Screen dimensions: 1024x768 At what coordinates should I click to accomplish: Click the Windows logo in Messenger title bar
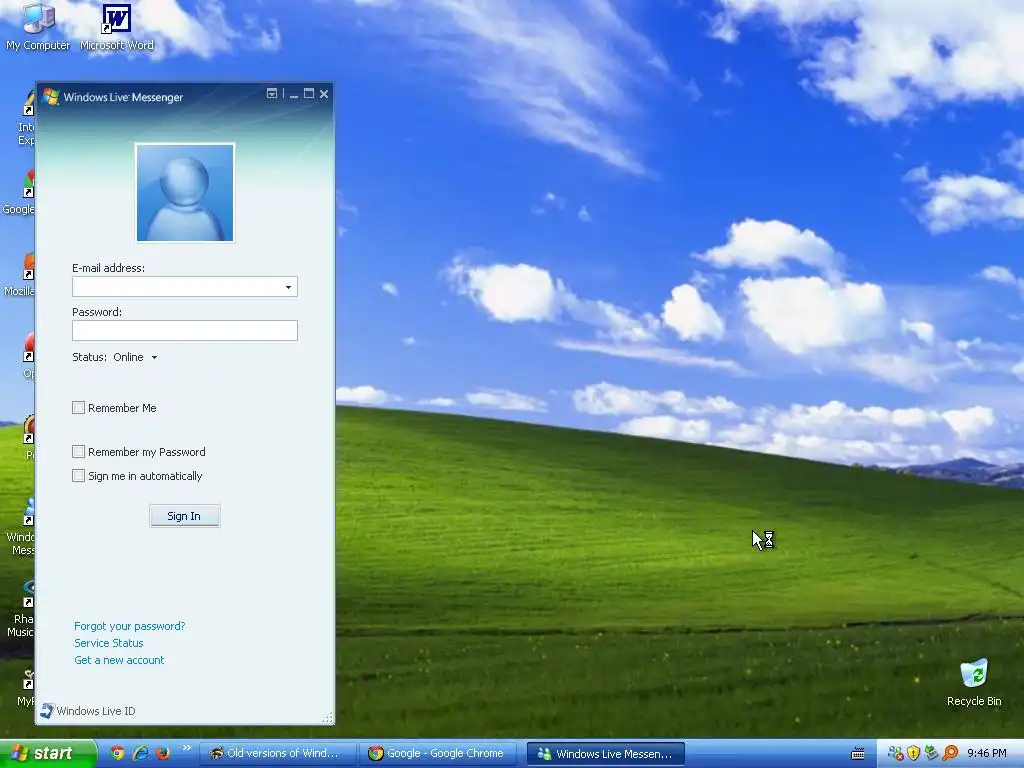50,97
